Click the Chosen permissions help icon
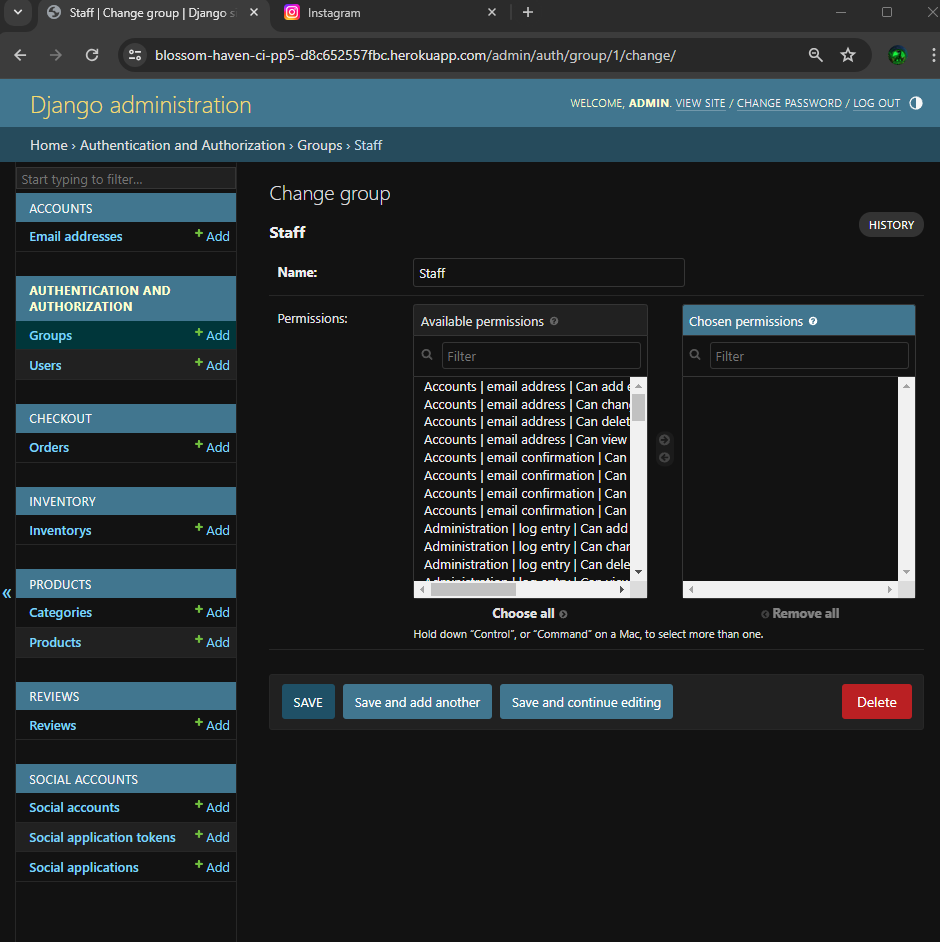This screenshot has width=940, height=942. point(813,321)
